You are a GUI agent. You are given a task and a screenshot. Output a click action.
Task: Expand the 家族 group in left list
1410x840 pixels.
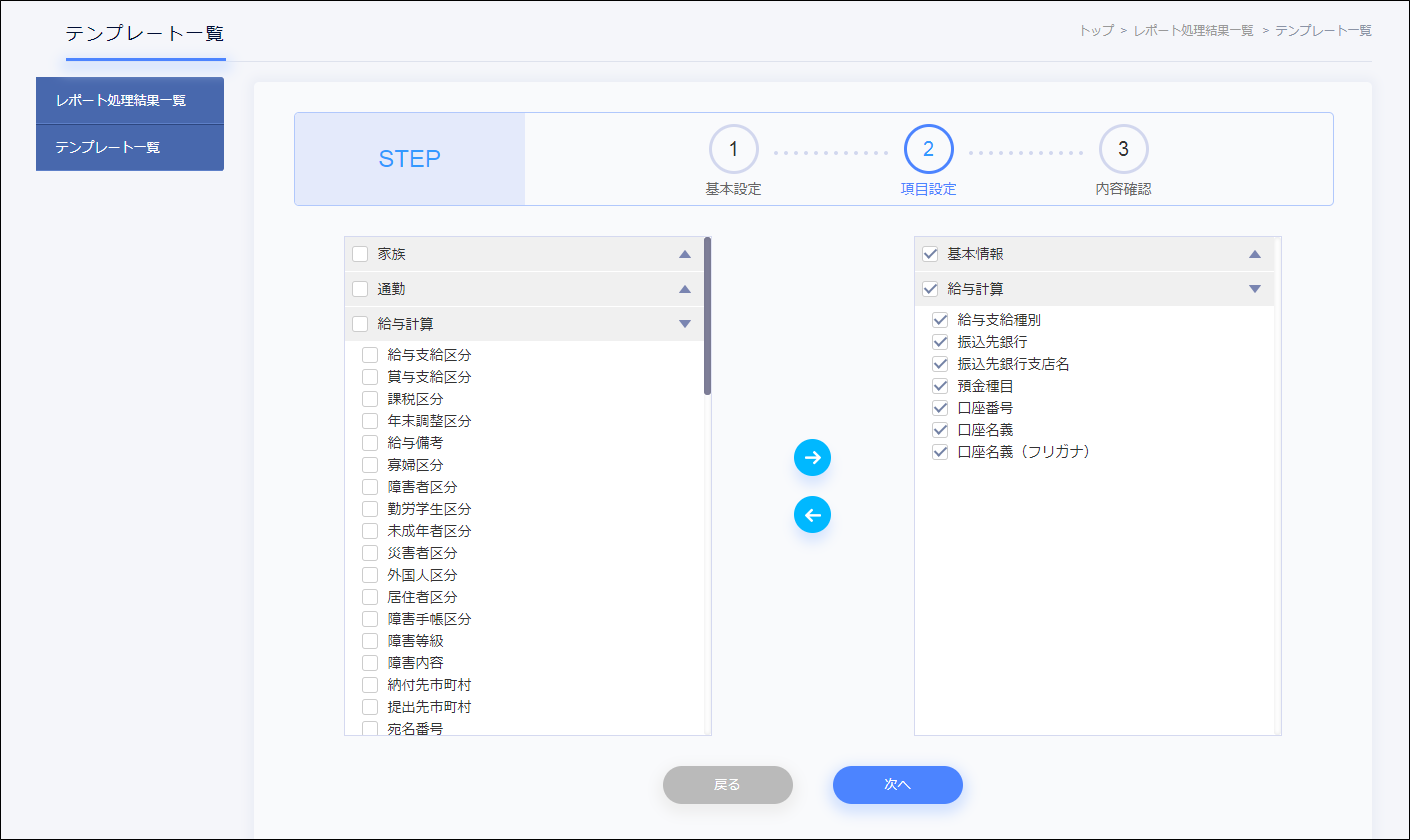(685, 254)
